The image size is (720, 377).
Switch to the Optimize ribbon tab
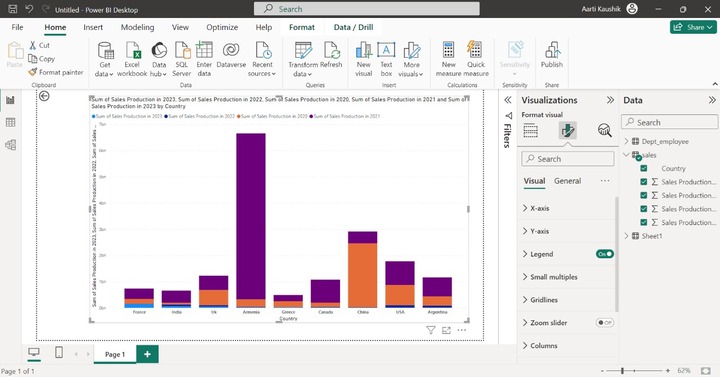(222, 27)
